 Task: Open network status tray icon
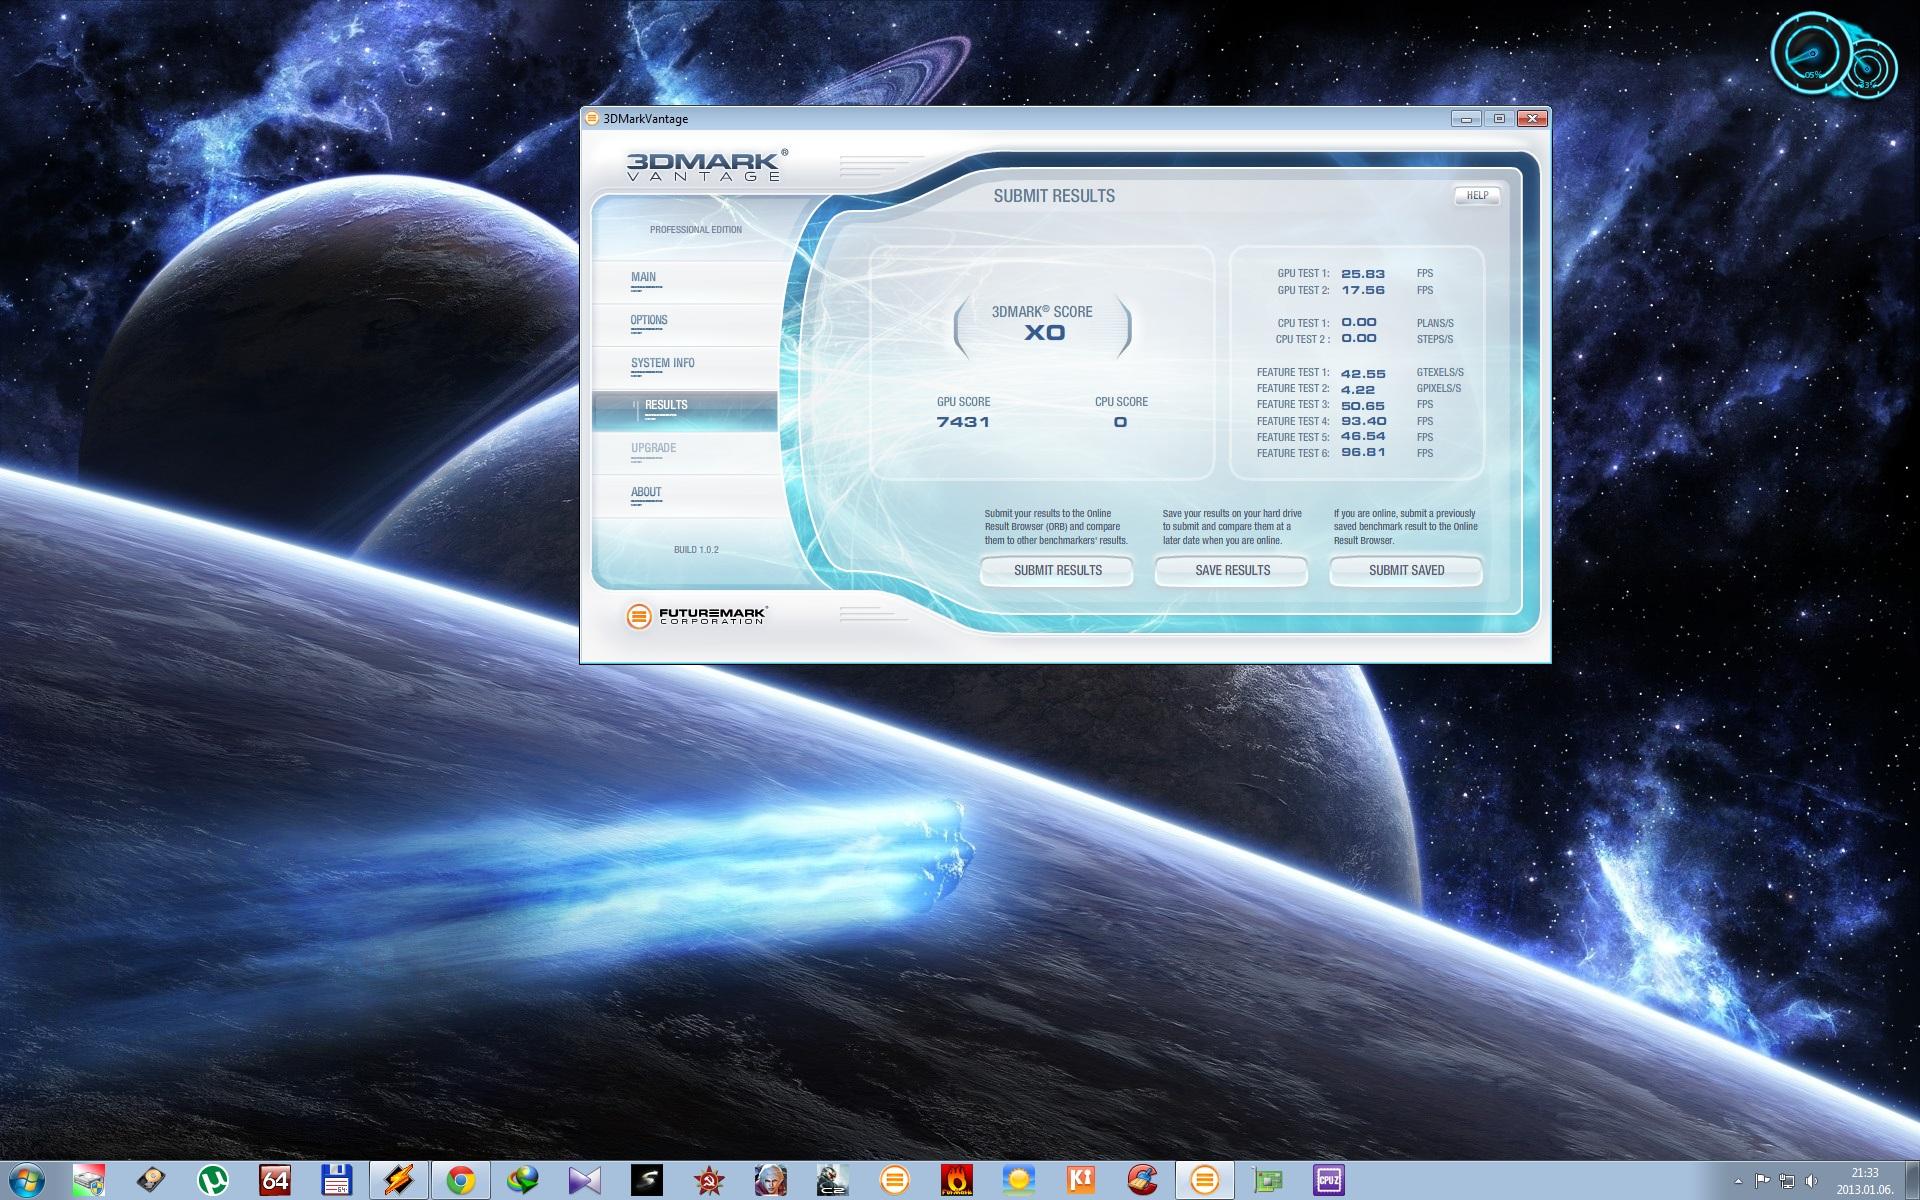click(x=1787, y=1181)
